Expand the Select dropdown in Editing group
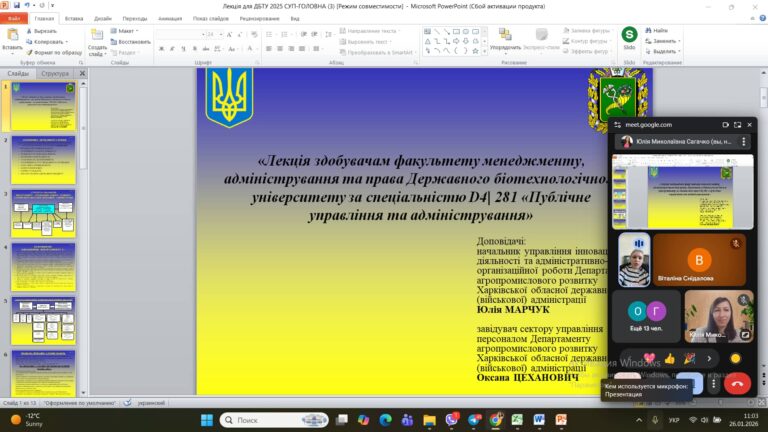This screenshot has width=768, height=432. (664, 52)
